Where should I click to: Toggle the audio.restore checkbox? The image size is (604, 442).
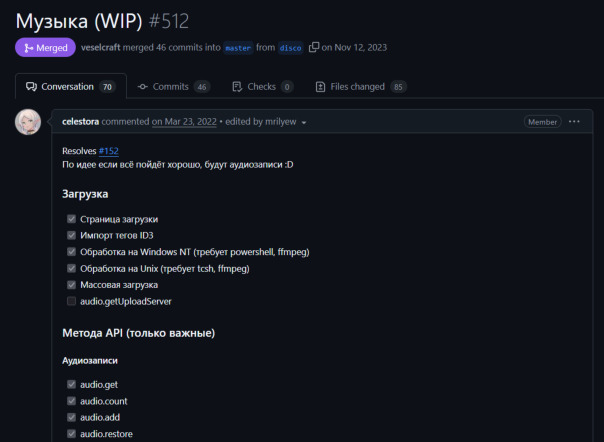click(71, 434)
